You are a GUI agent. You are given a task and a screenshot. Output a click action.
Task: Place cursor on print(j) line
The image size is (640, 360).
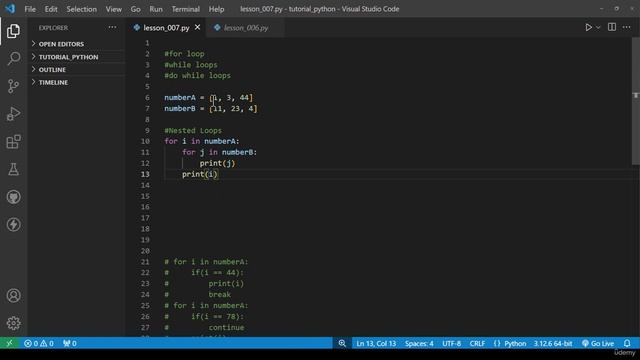click(x=218, y=163)
